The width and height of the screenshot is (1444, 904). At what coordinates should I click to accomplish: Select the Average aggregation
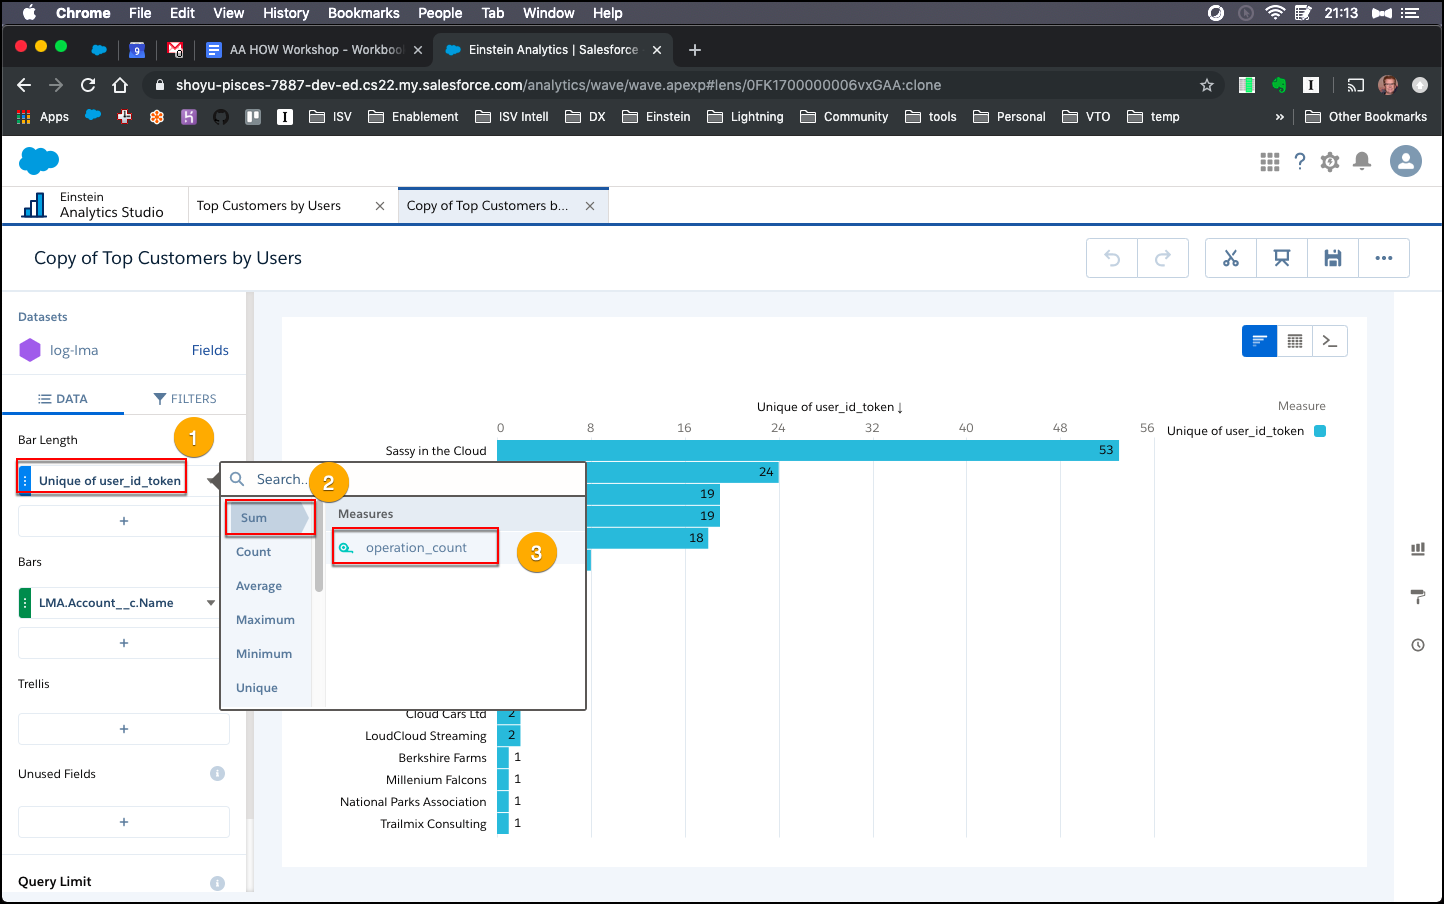pyautogui.click(x=259, y=586)
